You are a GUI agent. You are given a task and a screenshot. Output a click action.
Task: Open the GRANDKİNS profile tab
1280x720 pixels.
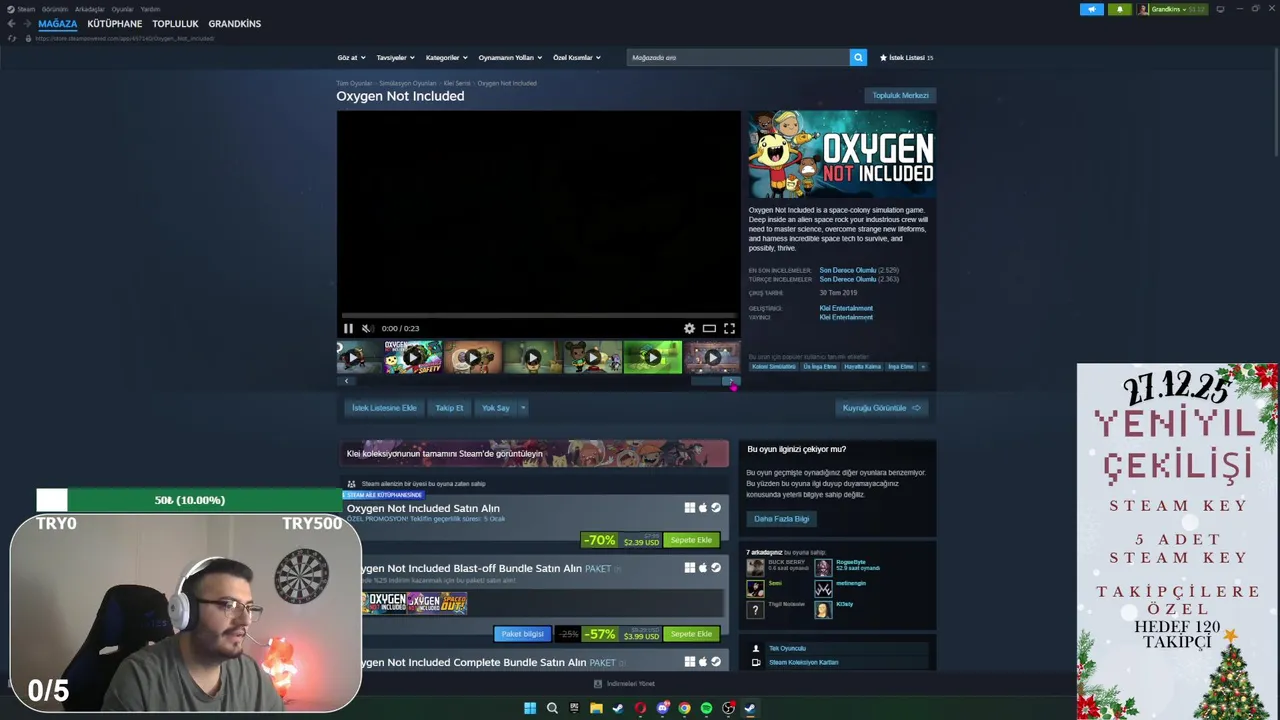[x=234, y=23]
